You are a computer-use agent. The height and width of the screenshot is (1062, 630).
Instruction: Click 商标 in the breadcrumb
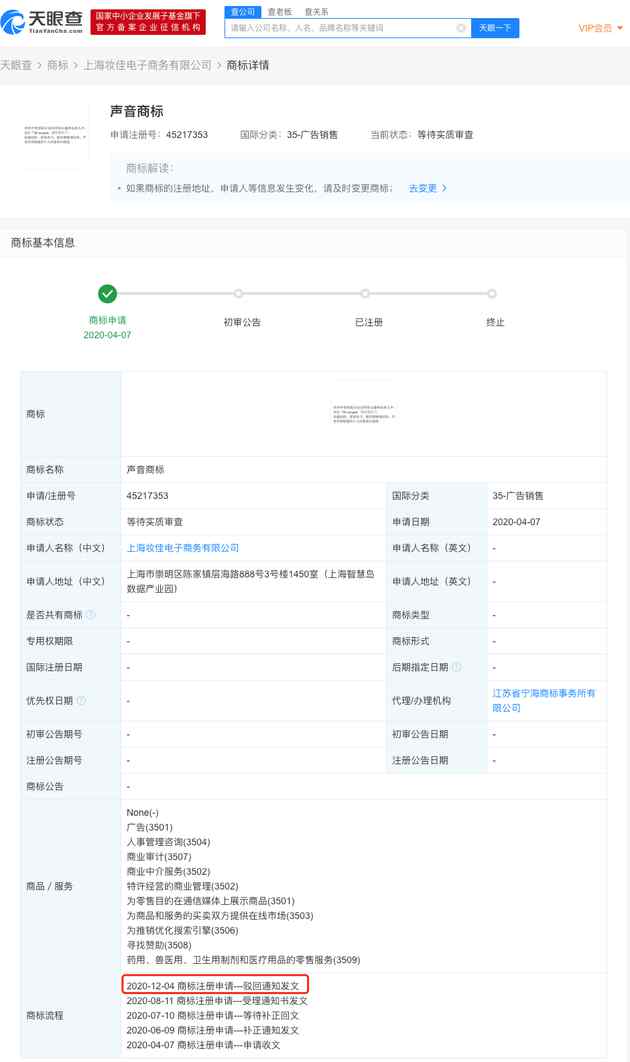(x=58, y=65)
